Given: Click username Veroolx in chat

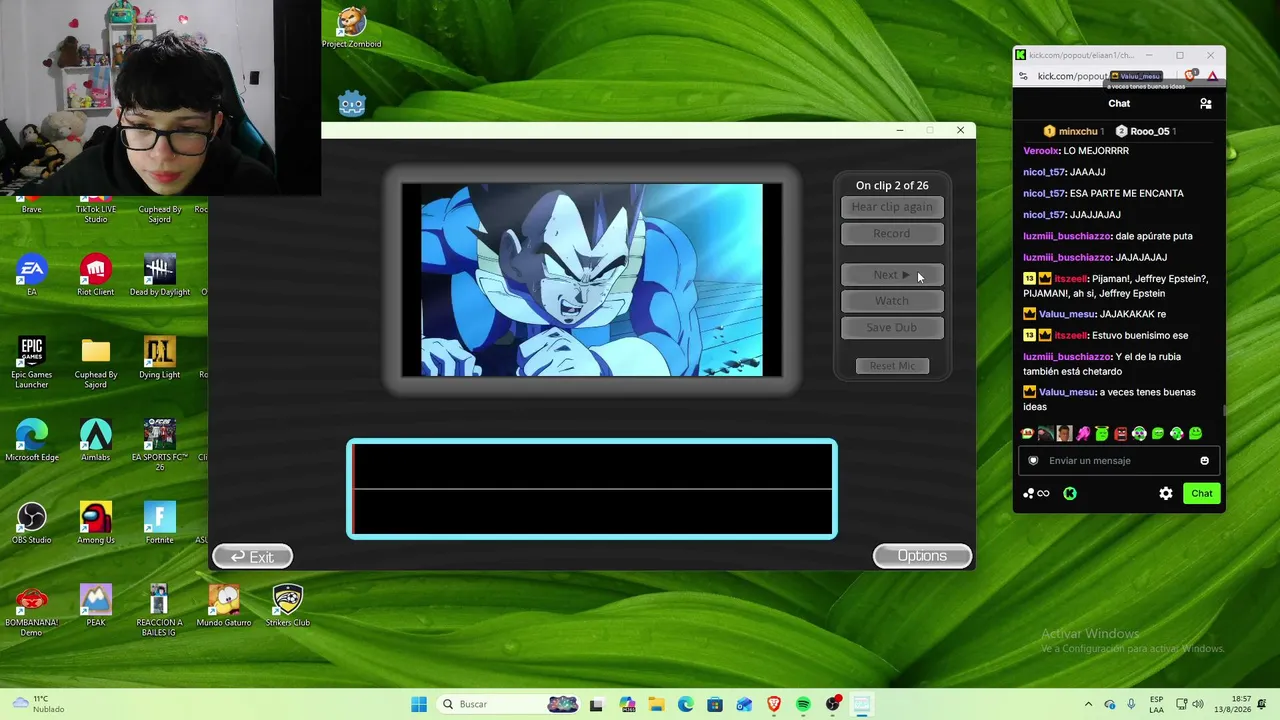Looking at the screenshot, I should [1040, 151].
